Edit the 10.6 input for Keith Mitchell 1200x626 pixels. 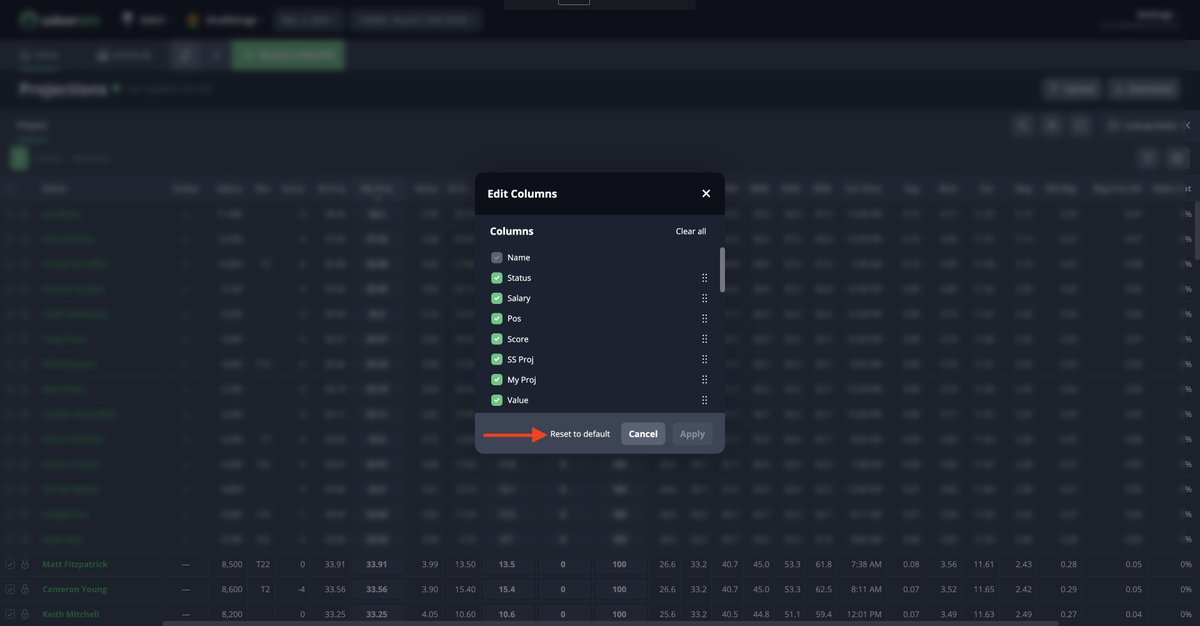click(x=506, y=614)
